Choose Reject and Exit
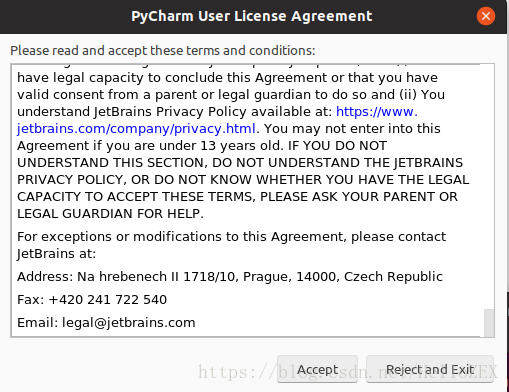 (430, 369)
